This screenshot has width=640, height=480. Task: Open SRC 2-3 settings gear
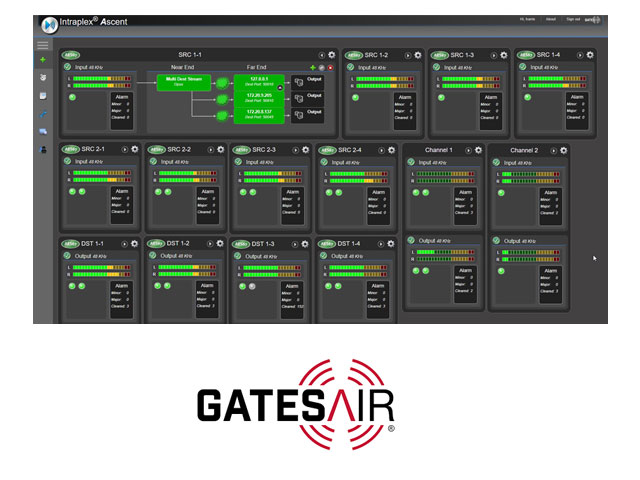pos(306,150)
